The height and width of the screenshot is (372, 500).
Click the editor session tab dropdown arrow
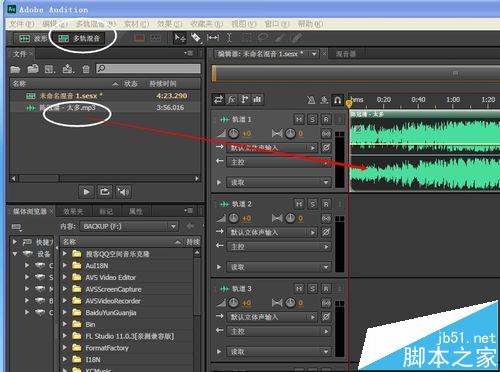point(314,54)
